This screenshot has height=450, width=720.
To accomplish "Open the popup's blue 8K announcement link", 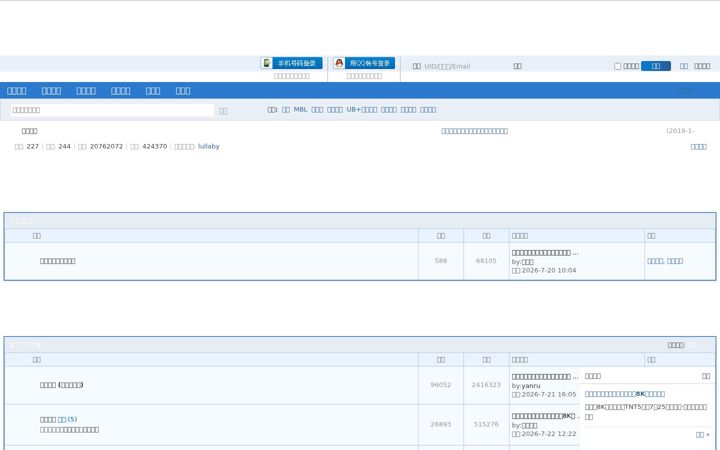I will tap(625, 394).
